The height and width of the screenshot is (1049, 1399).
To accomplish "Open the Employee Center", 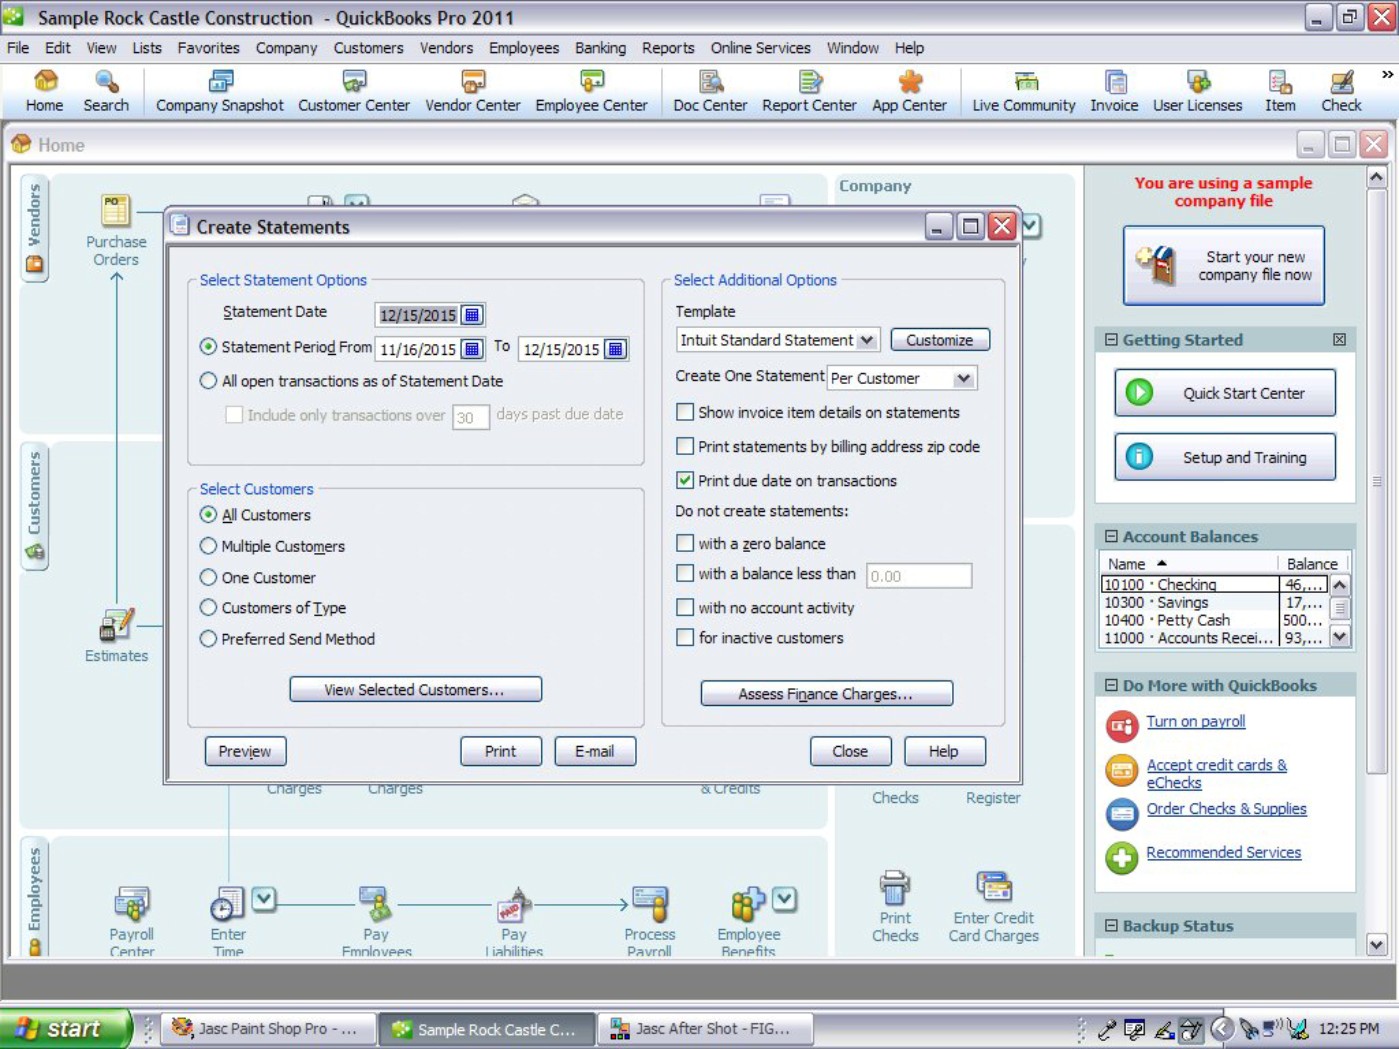I will [x=592, y=91].
